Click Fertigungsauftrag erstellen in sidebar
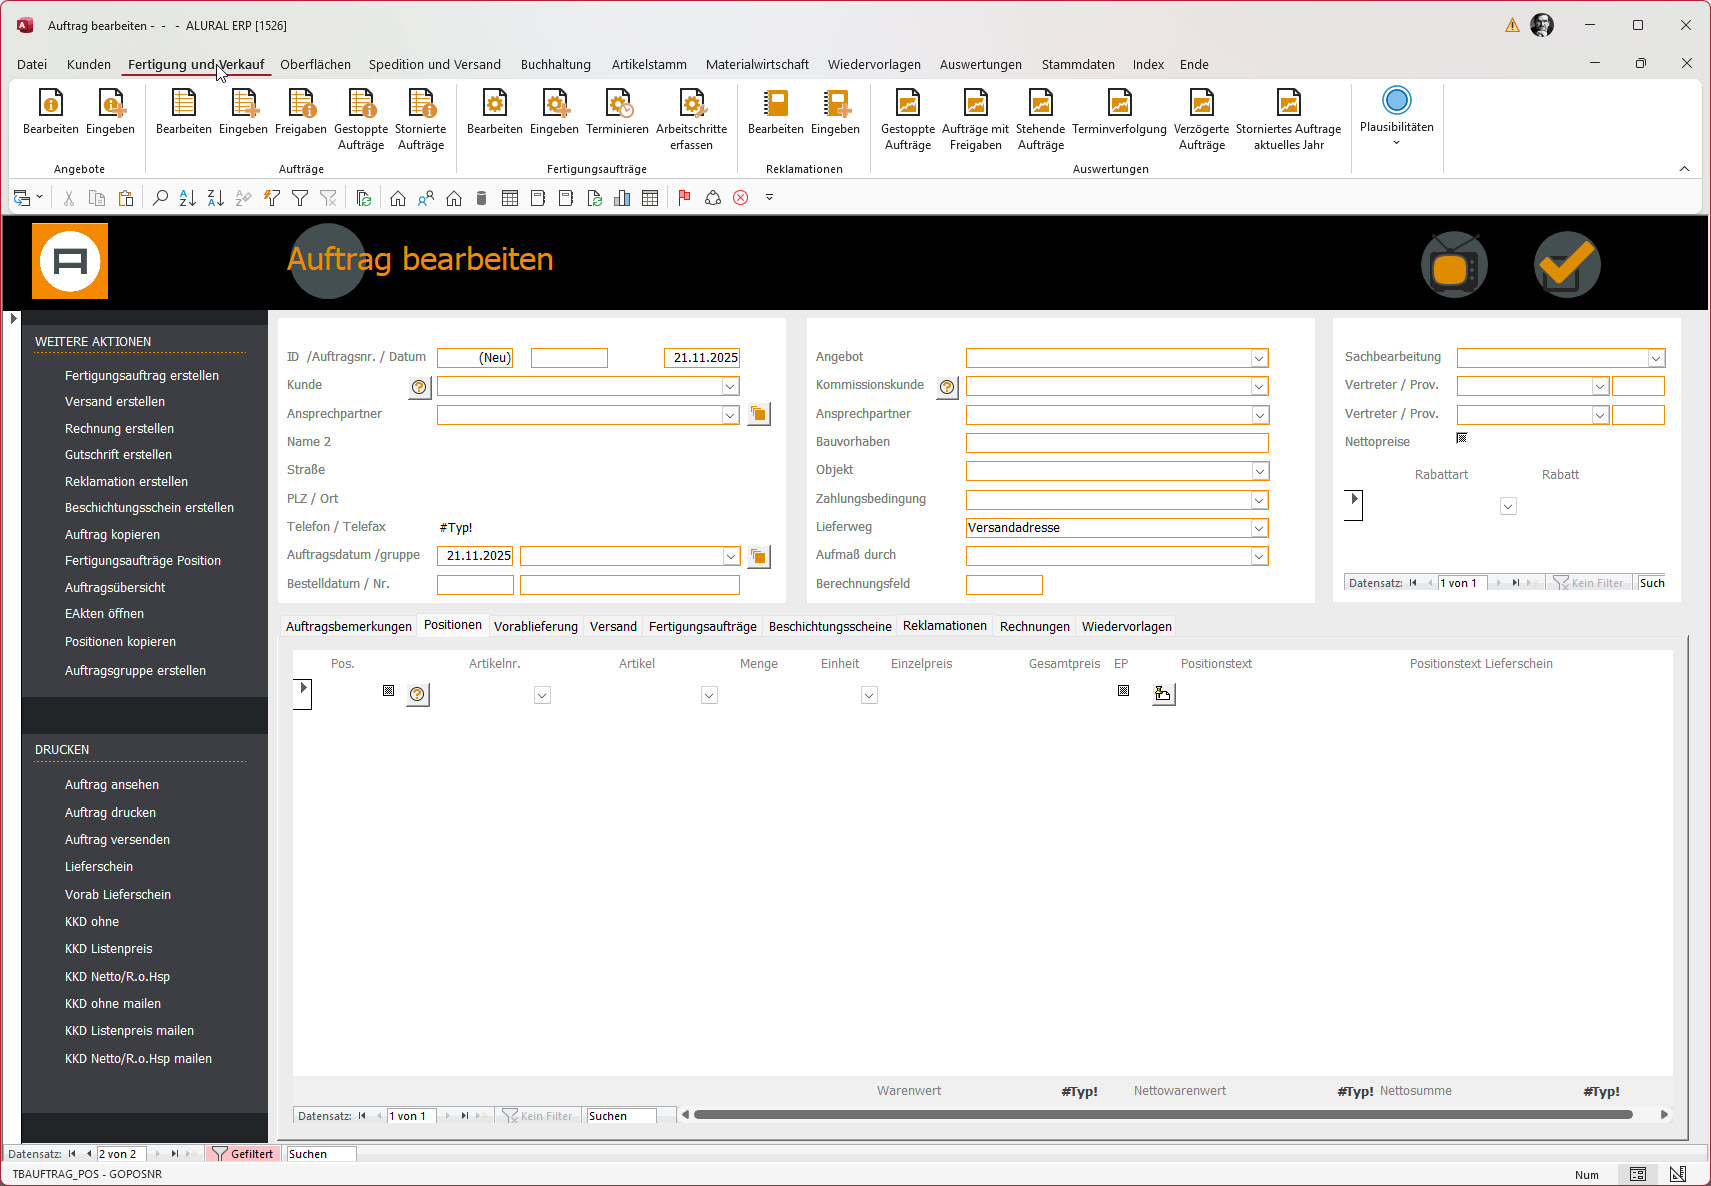This screenshot has height=1186, width=1711. pos(142,376)
